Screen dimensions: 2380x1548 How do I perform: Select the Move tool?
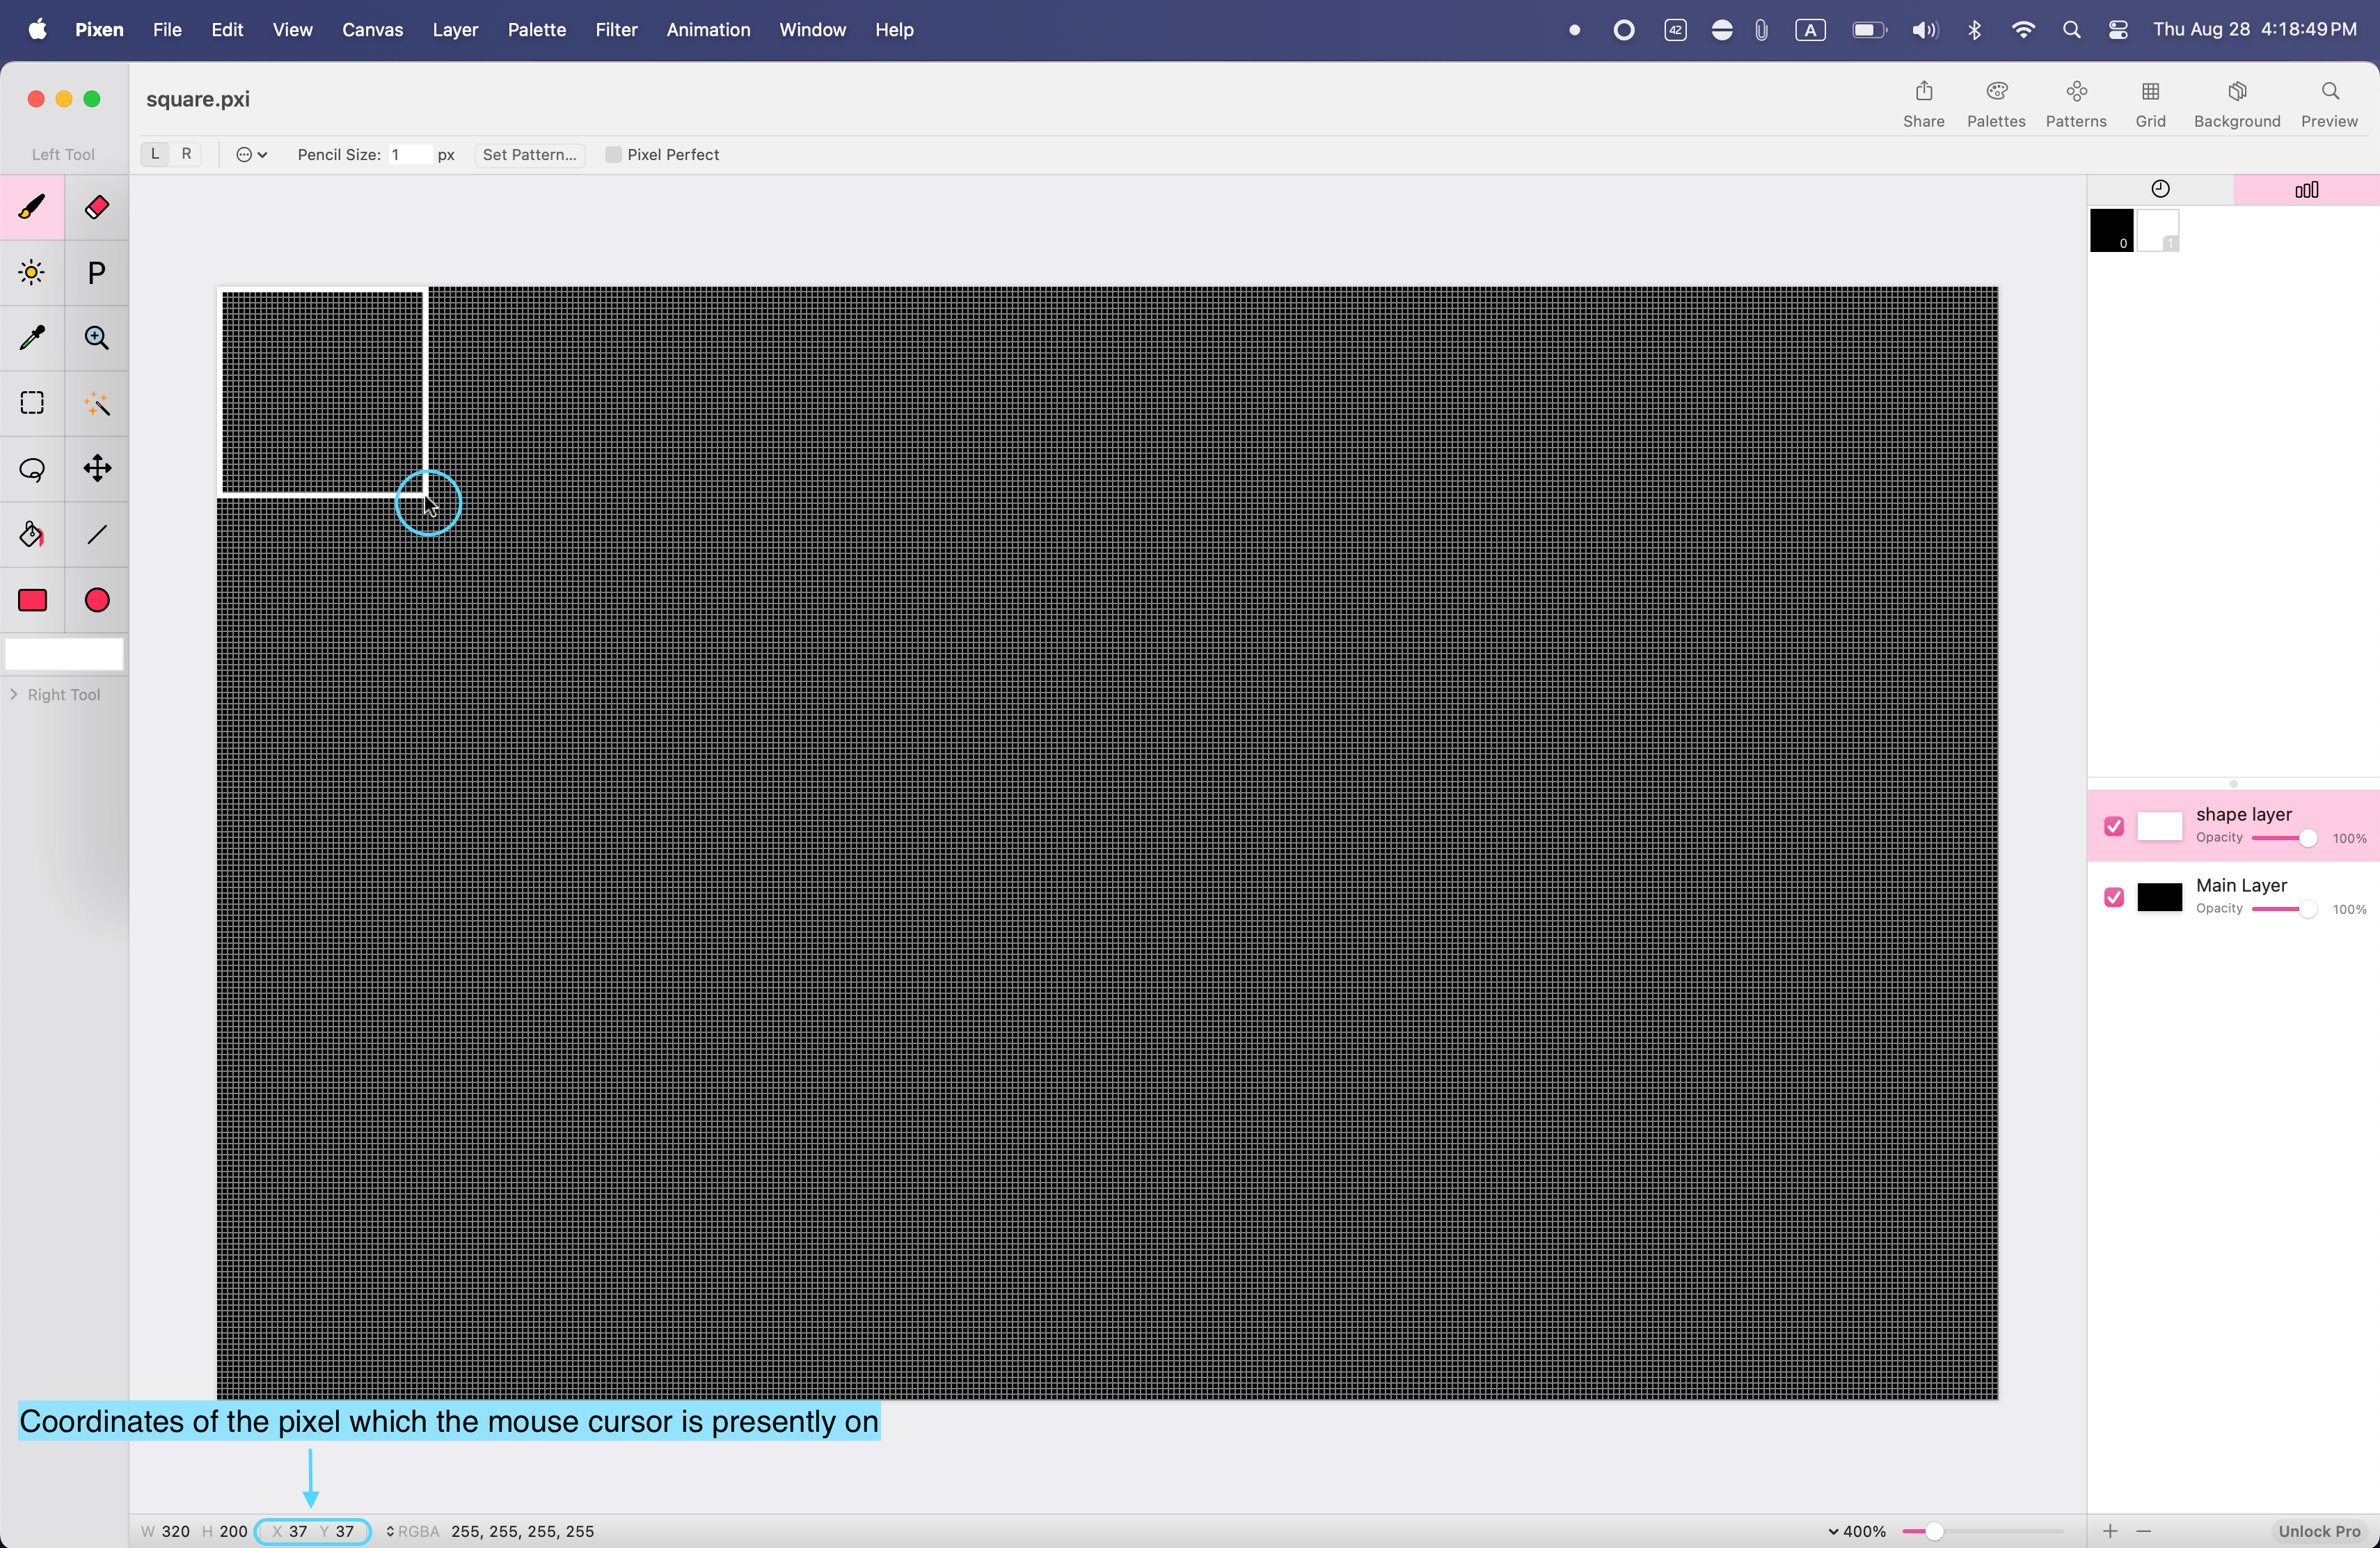pos(97,468)
